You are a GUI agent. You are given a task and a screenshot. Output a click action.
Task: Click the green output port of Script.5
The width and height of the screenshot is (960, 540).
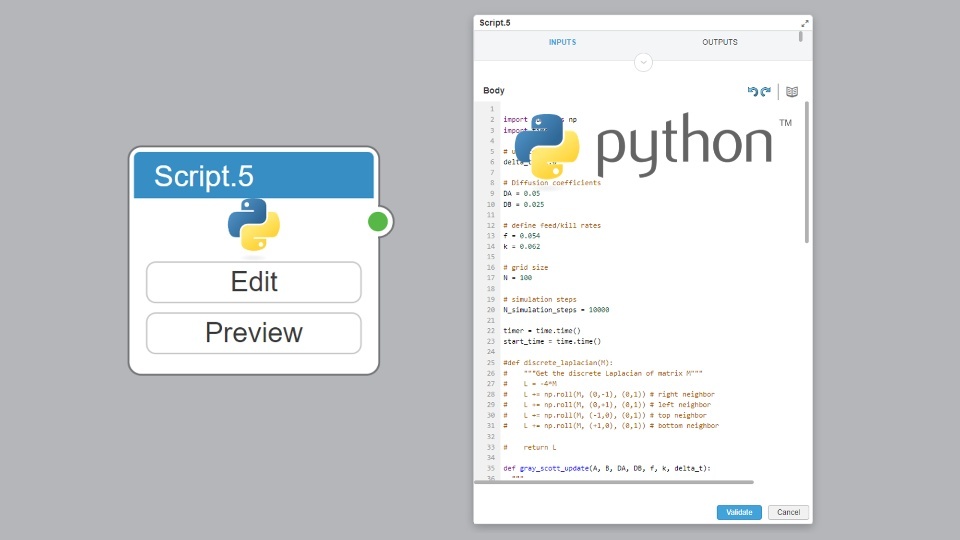coord(378,222)
